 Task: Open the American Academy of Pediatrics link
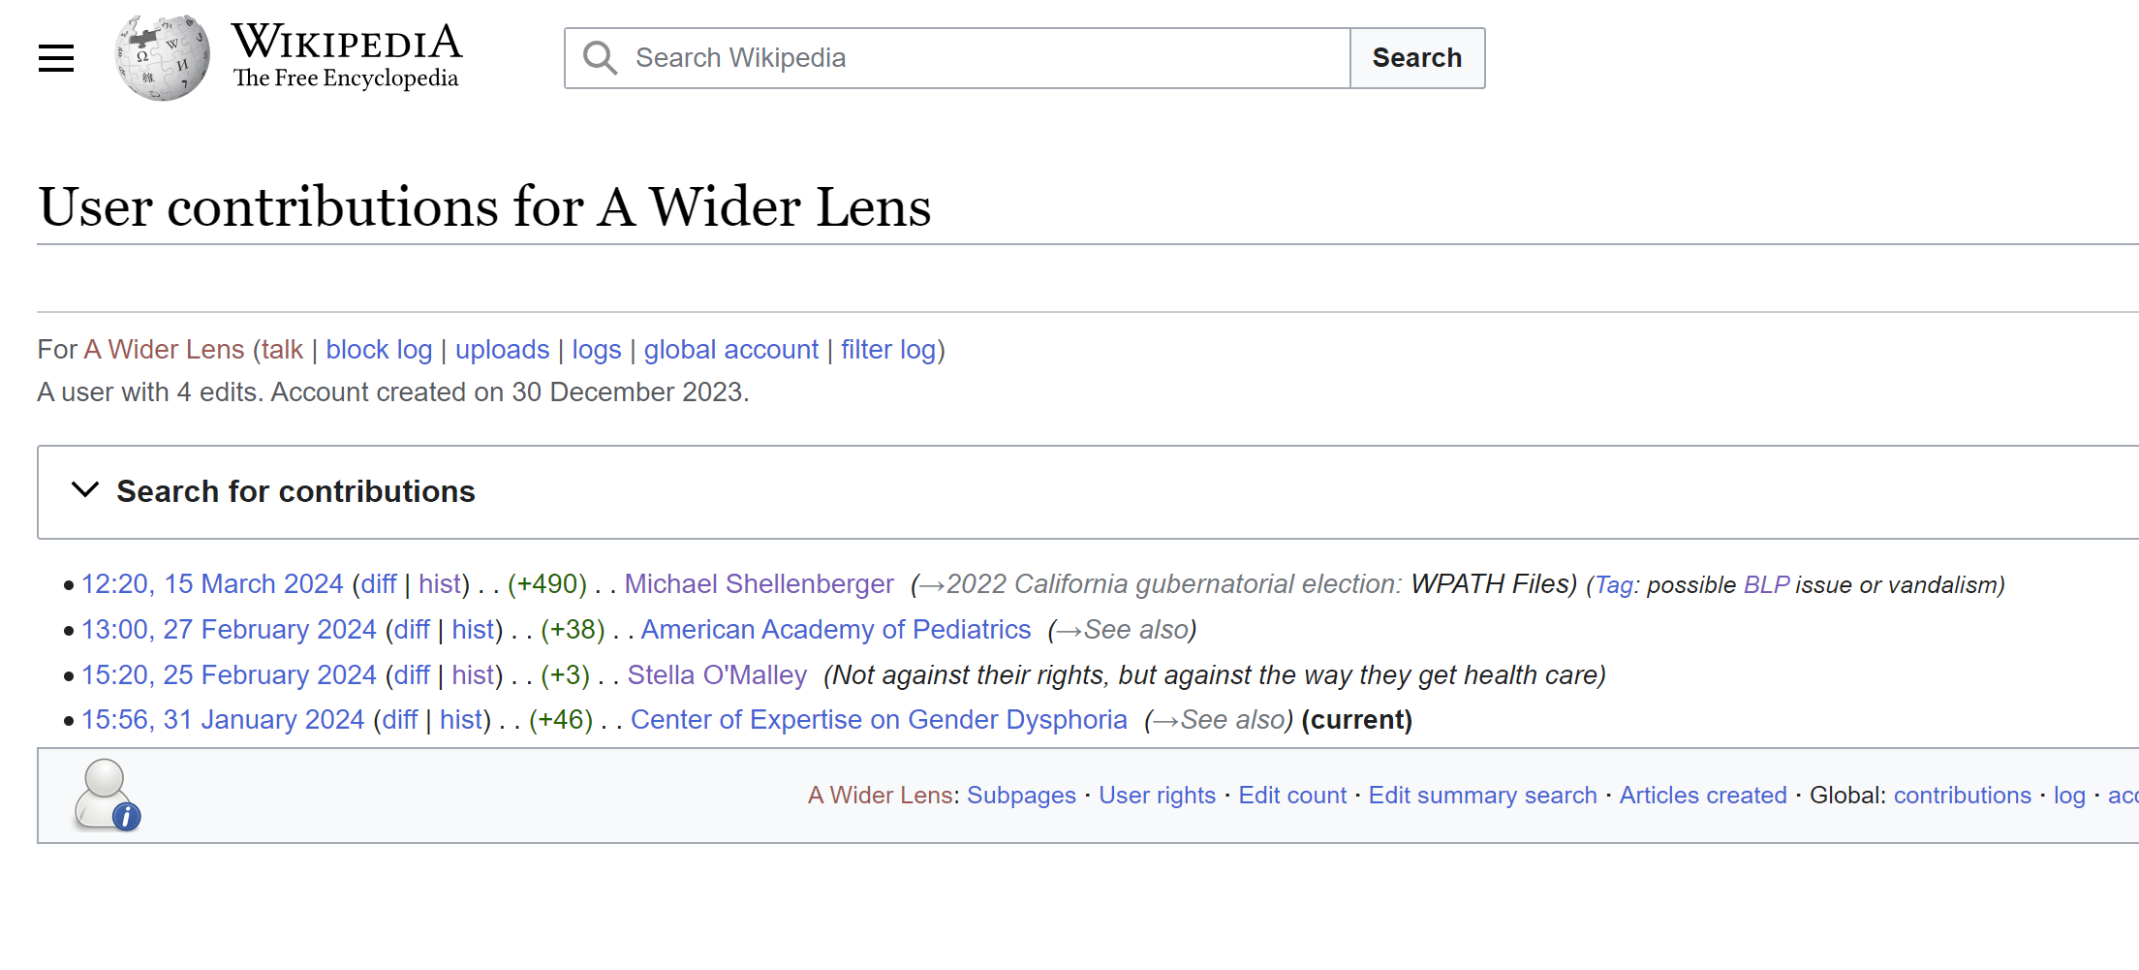(x=835, y=630)
